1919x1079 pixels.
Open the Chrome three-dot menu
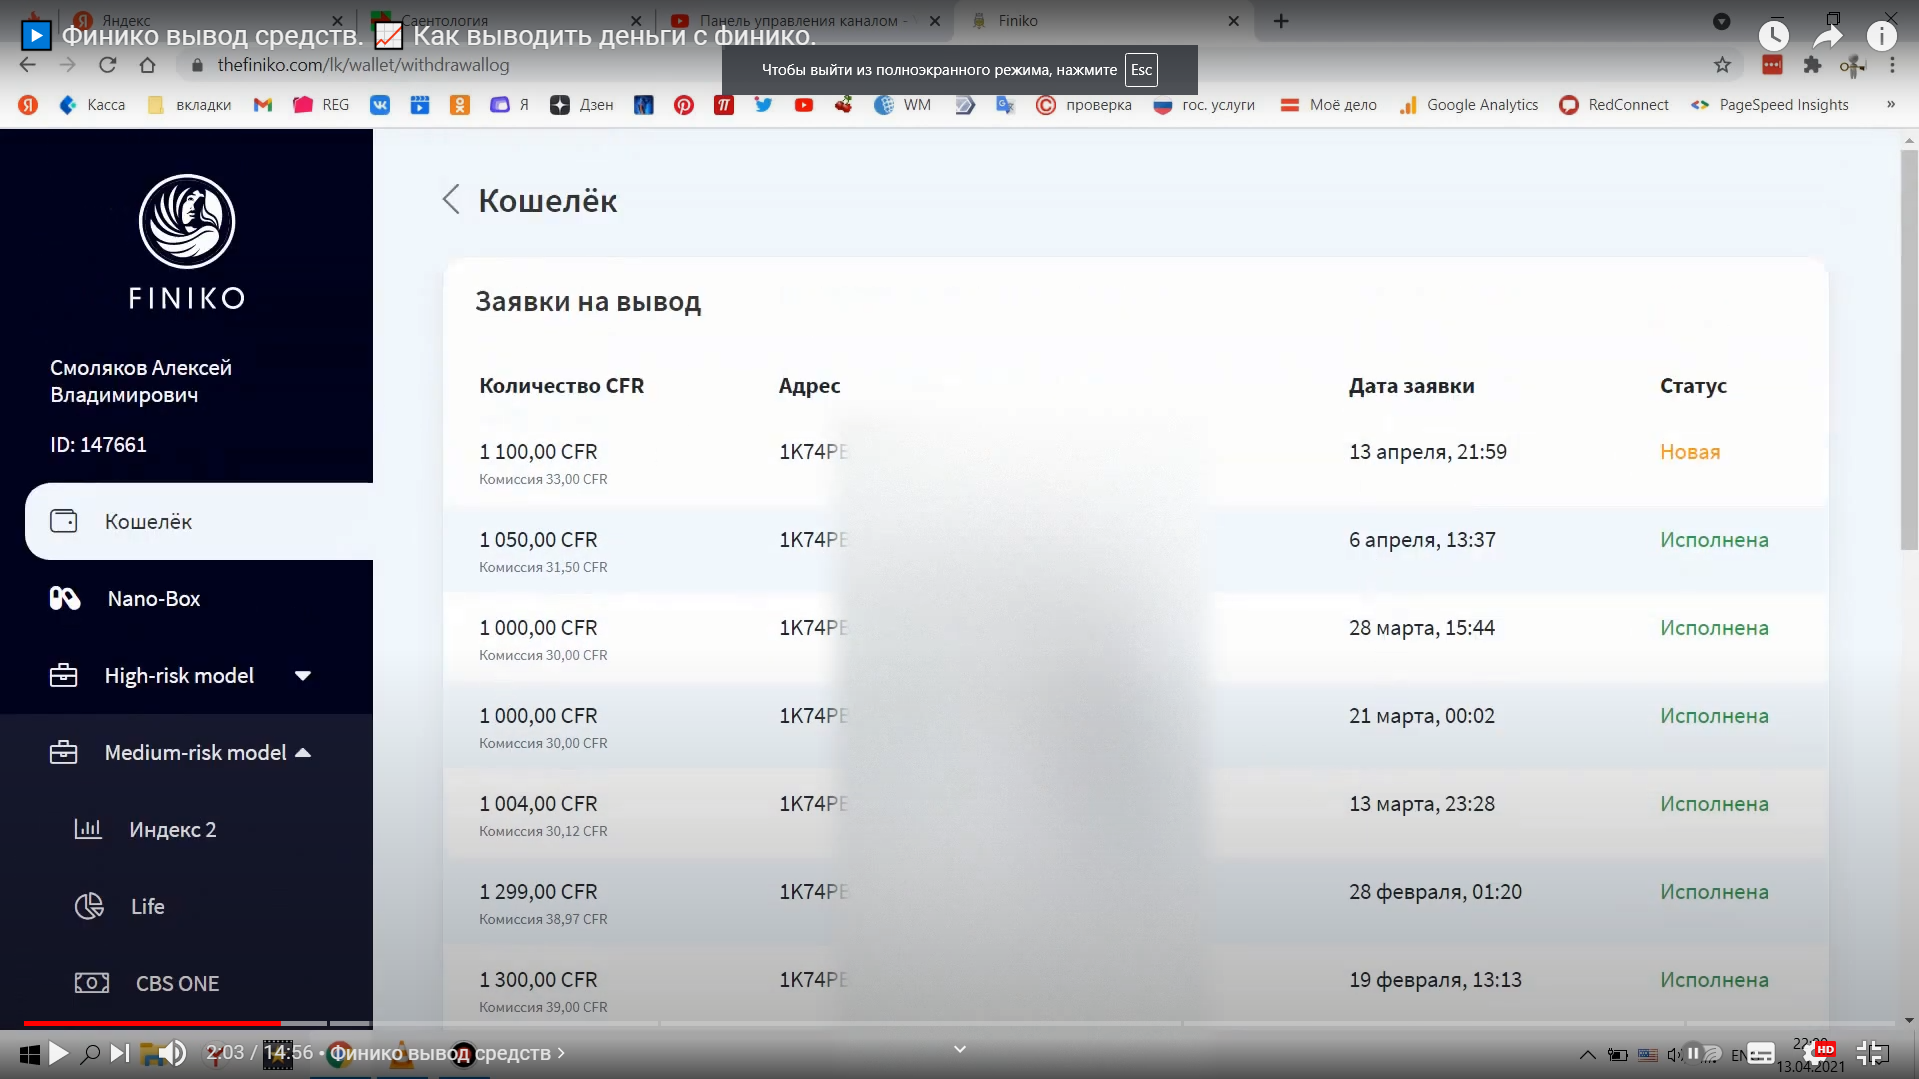[1892, 65]
